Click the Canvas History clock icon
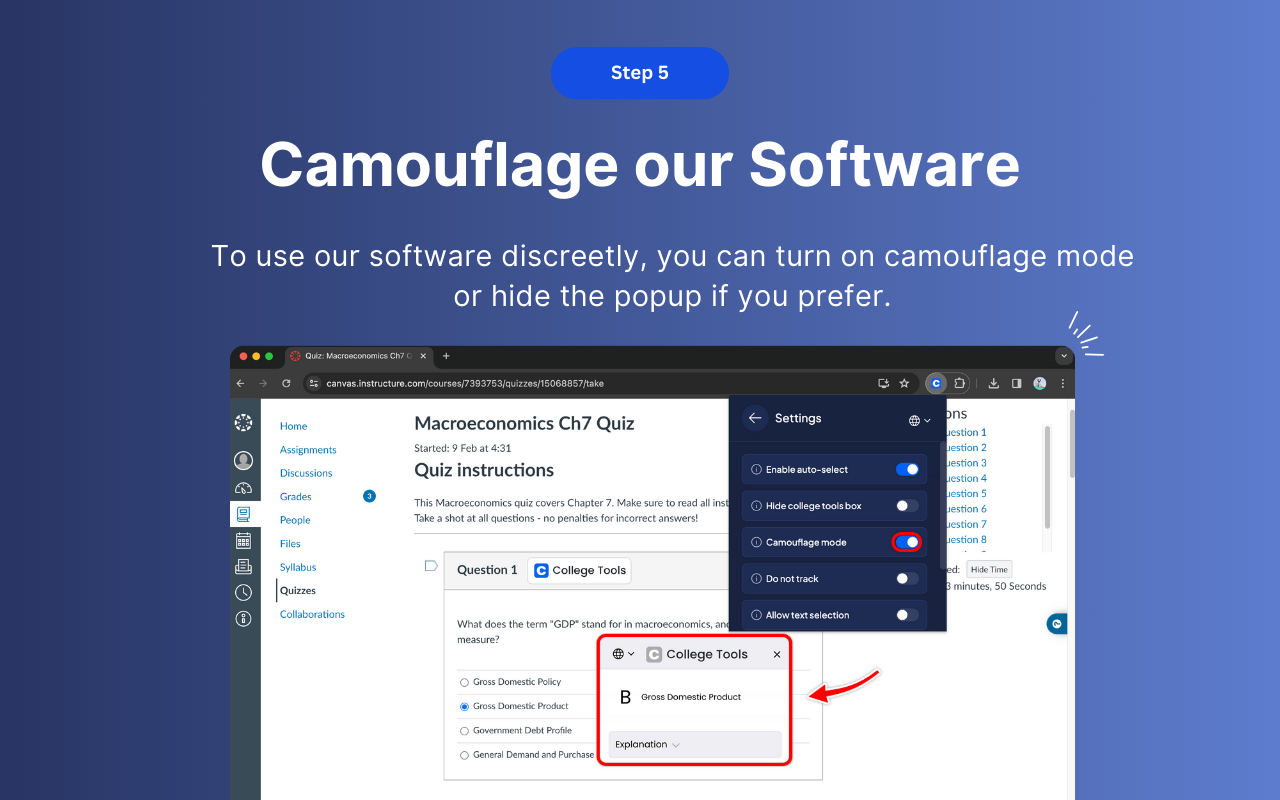1280x800 pixels. click(x=243, y=593)
